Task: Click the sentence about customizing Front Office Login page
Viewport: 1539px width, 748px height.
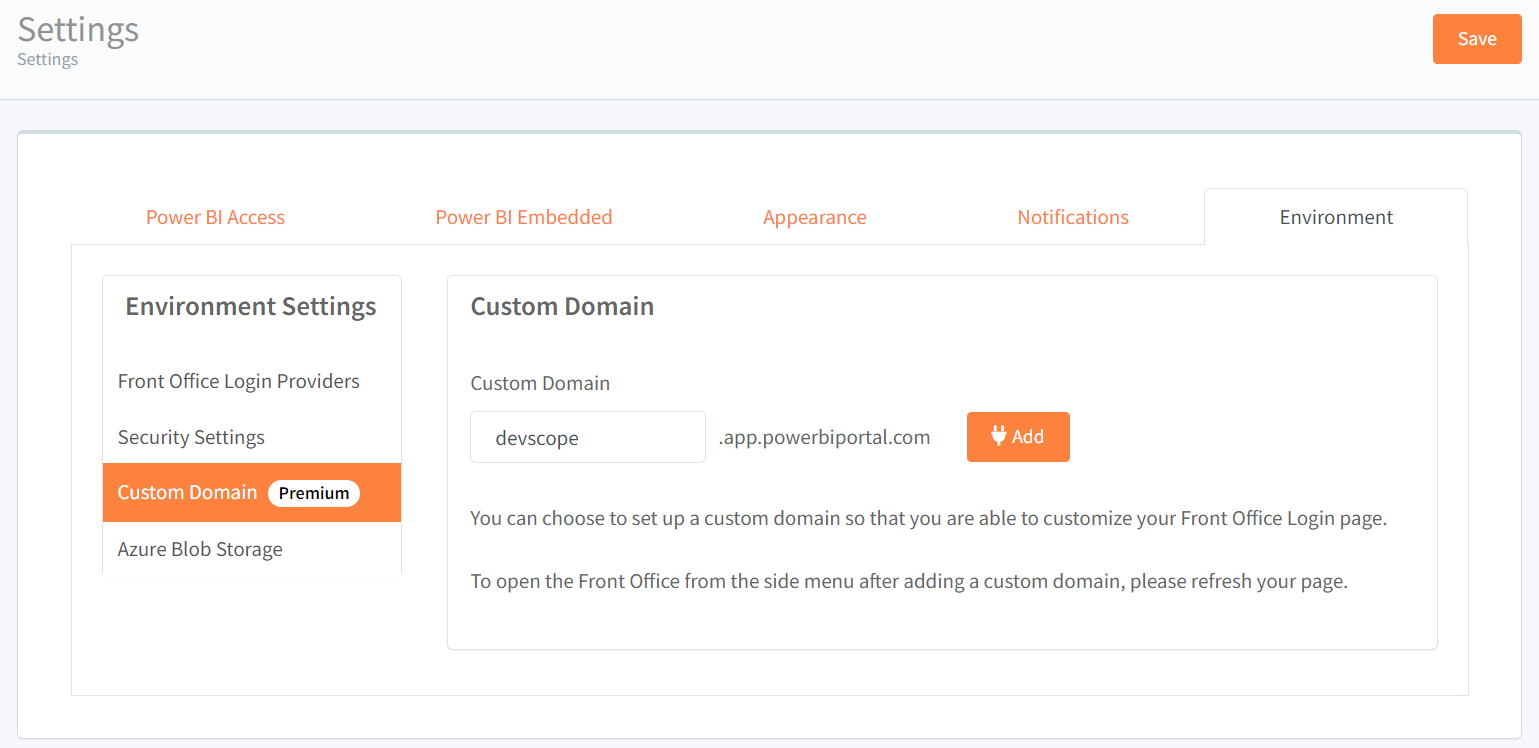Action: pos(929,520)
